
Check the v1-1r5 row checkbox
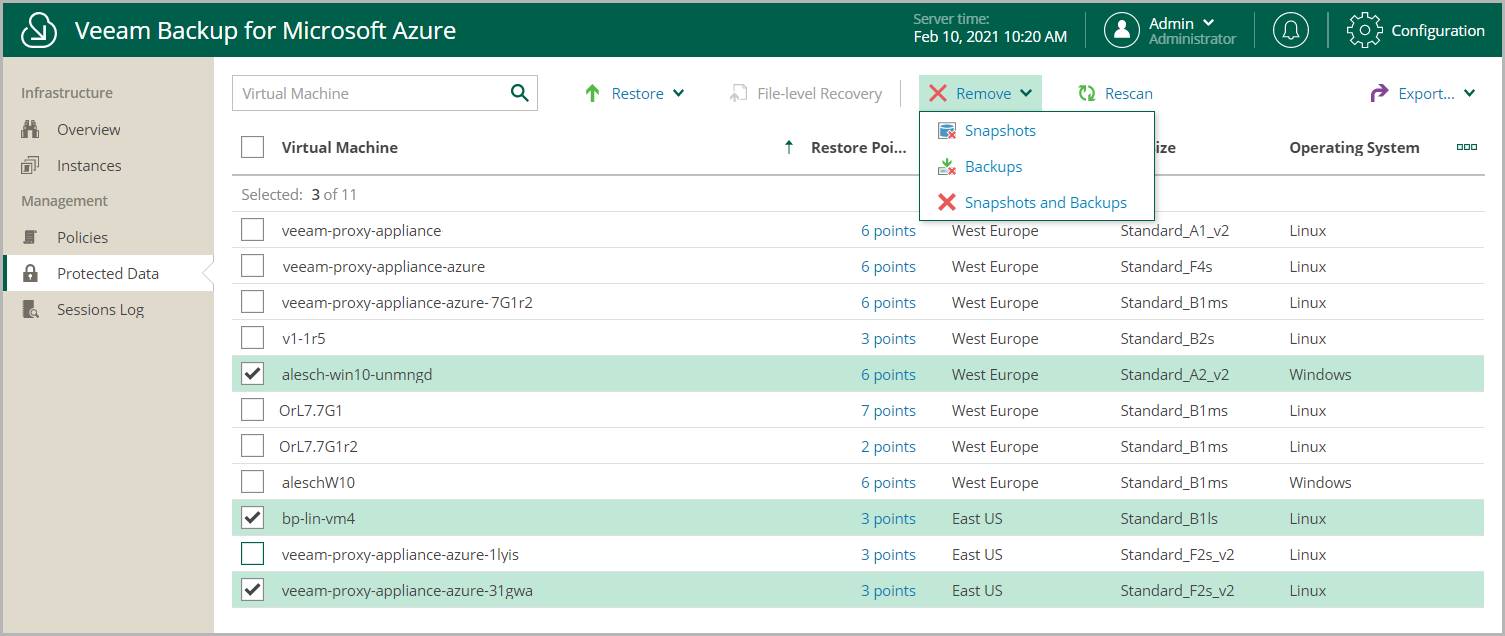pyautogui.click(x=253, y=338)
